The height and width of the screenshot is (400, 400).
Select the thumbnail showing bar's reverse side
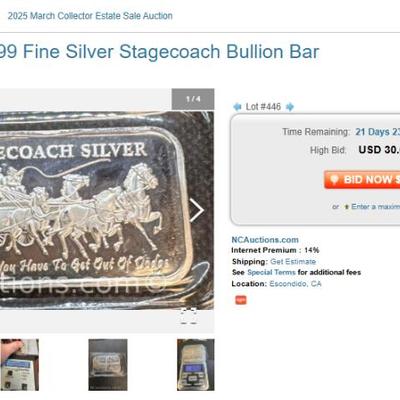point(108,365)
